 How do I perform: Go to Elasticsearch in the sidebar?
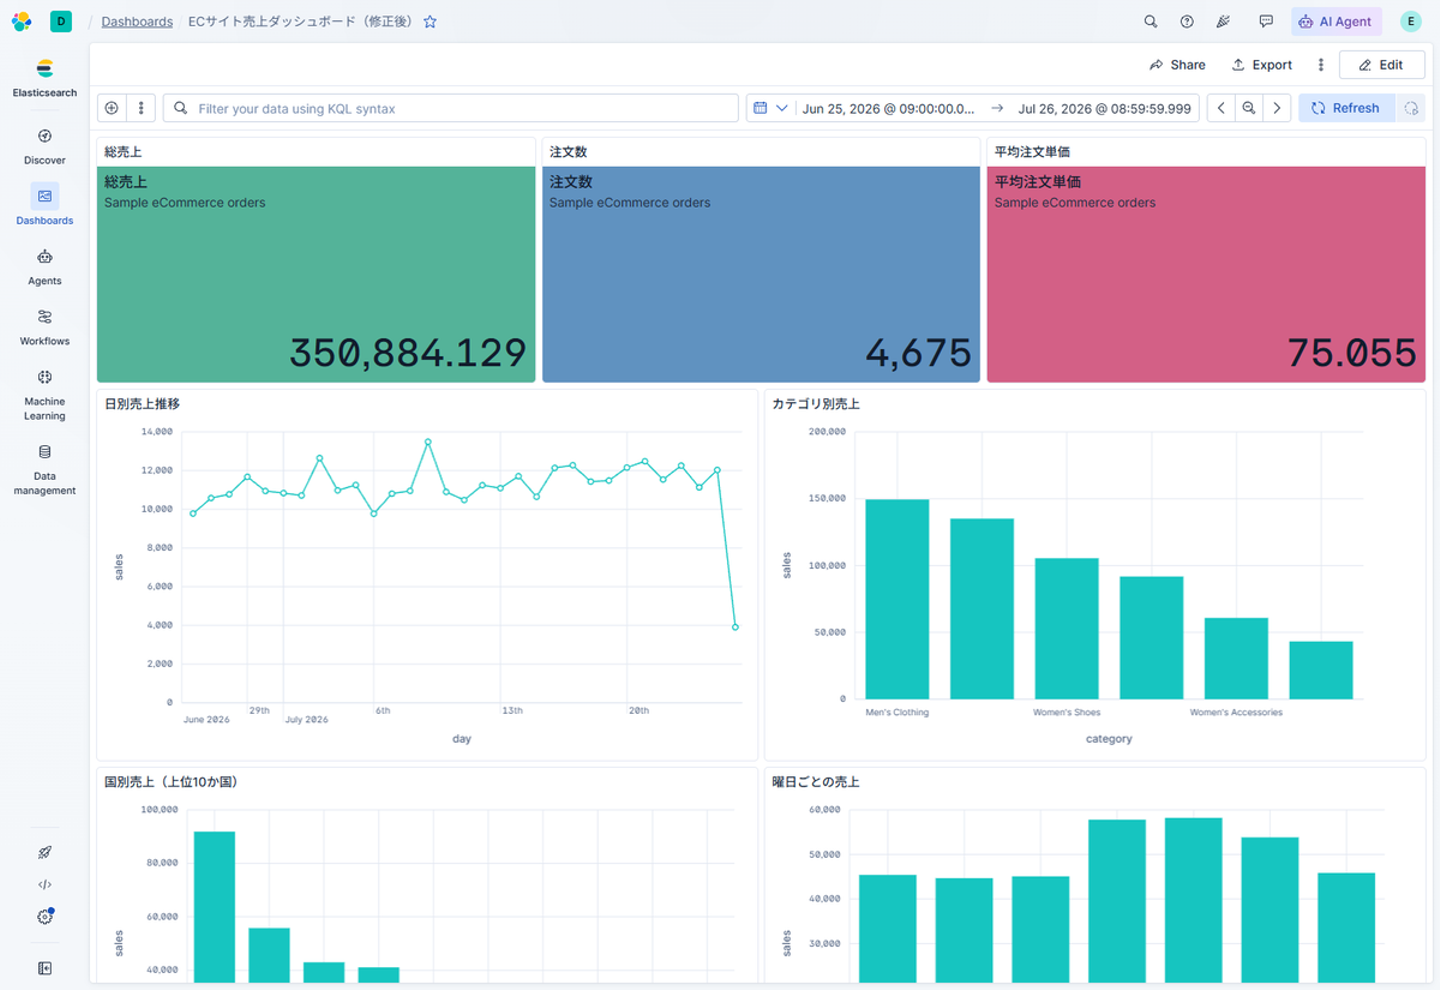coord(45,78)
